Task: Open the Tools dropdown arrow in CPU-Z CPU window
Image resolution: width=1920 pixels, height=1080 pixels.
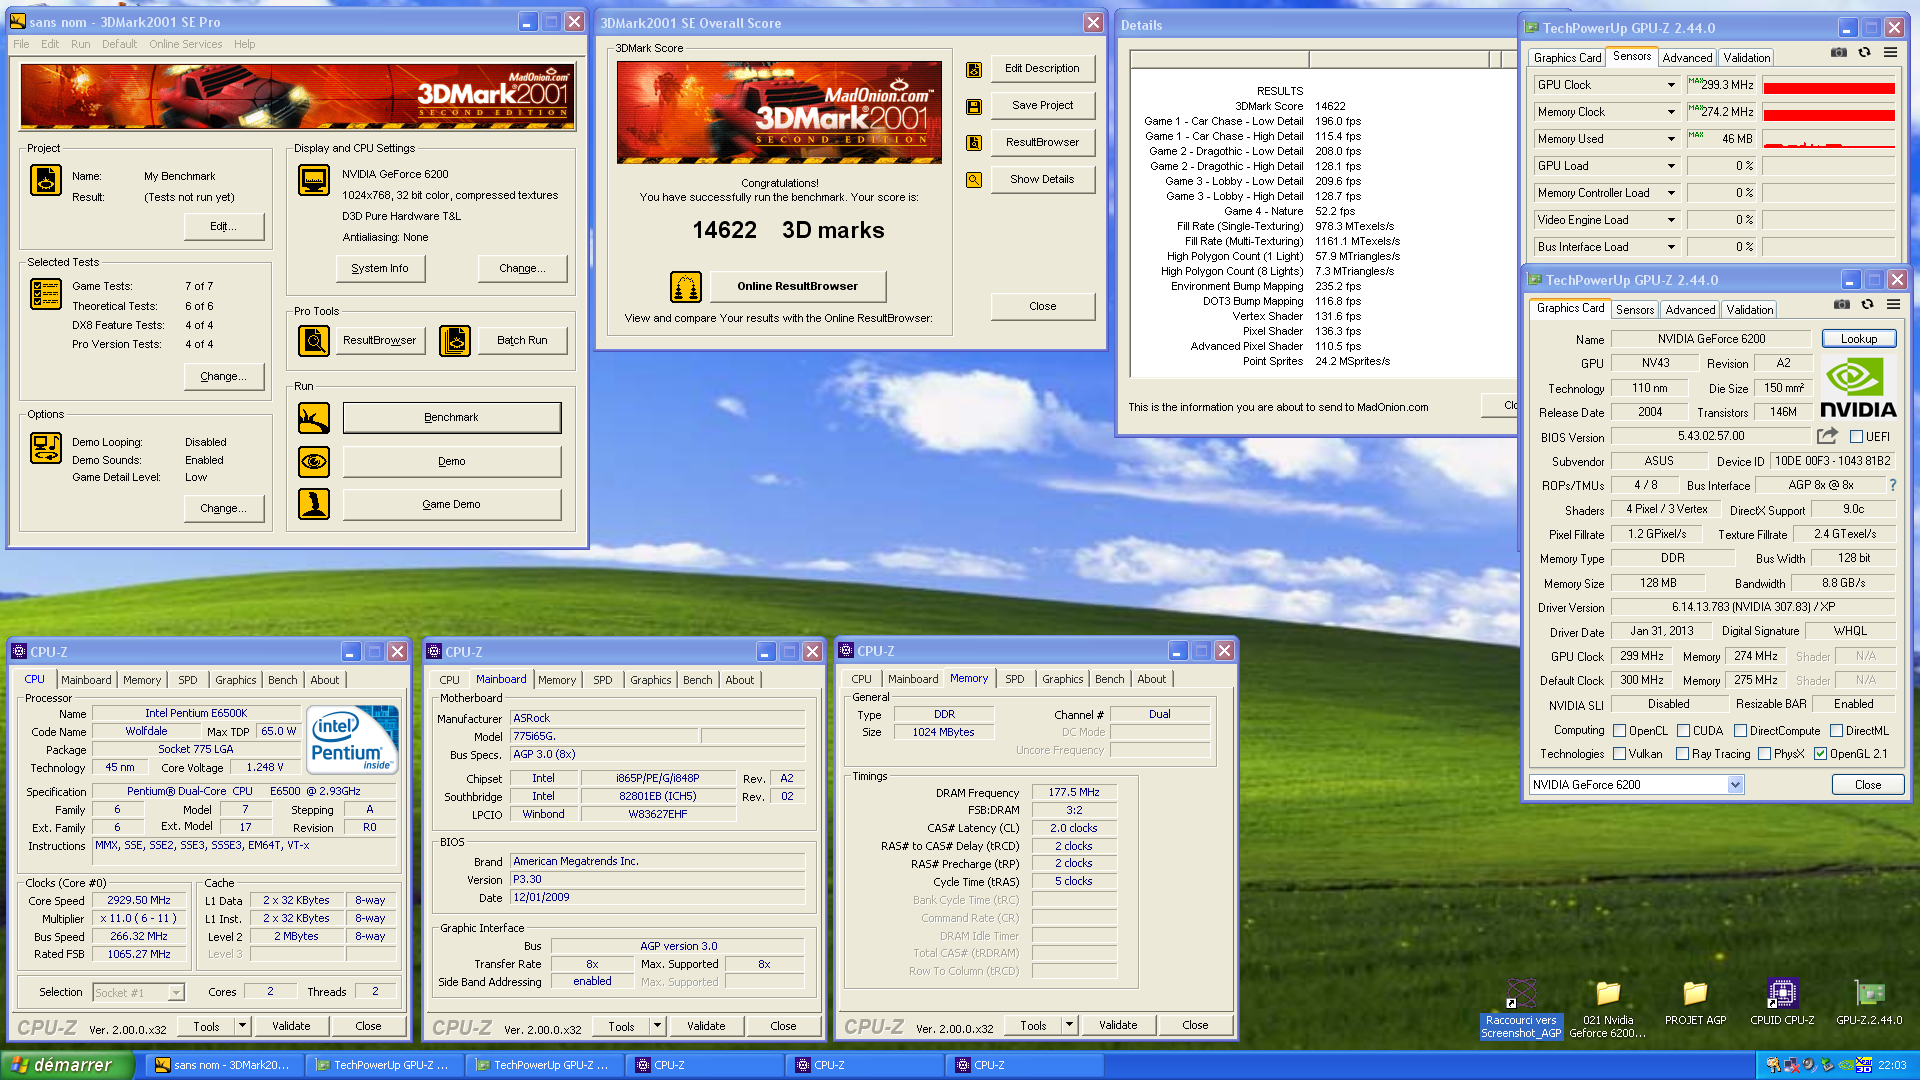Action: [x=241, y=1026]
